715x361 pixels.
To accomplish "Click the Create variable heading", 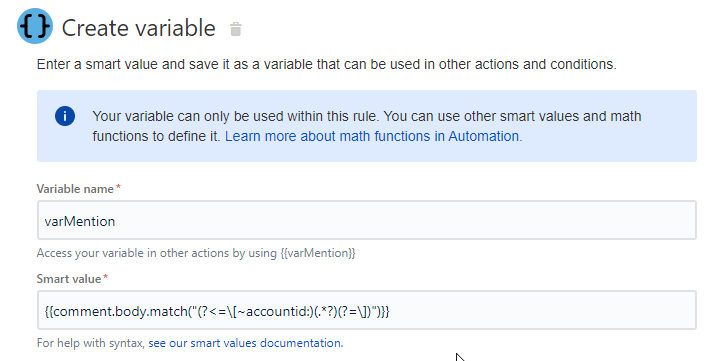I will 139,28.
